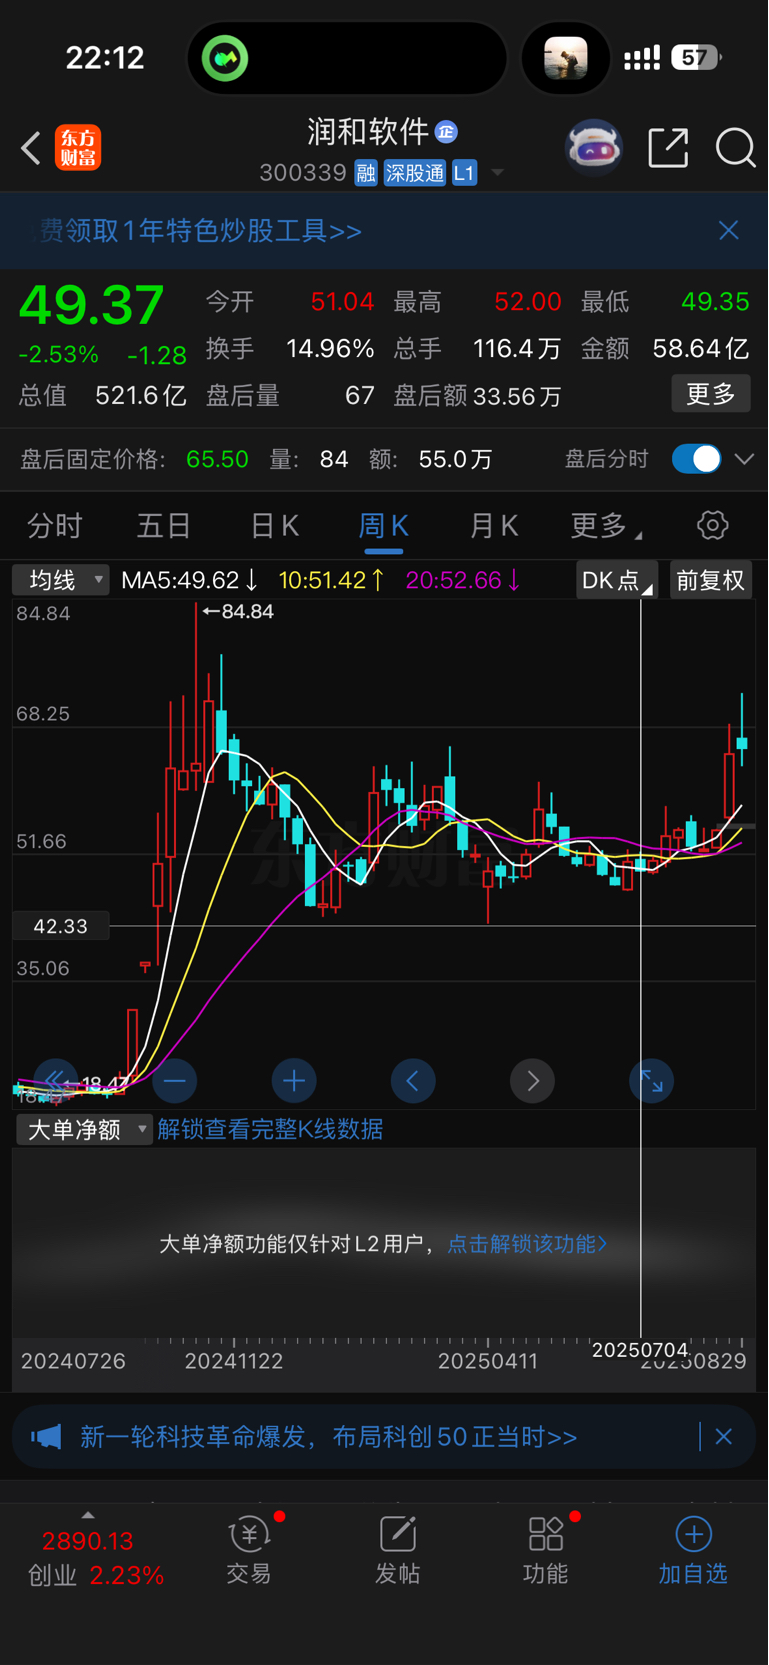Expand chart to fullscreen icon

pos(652,1081)
